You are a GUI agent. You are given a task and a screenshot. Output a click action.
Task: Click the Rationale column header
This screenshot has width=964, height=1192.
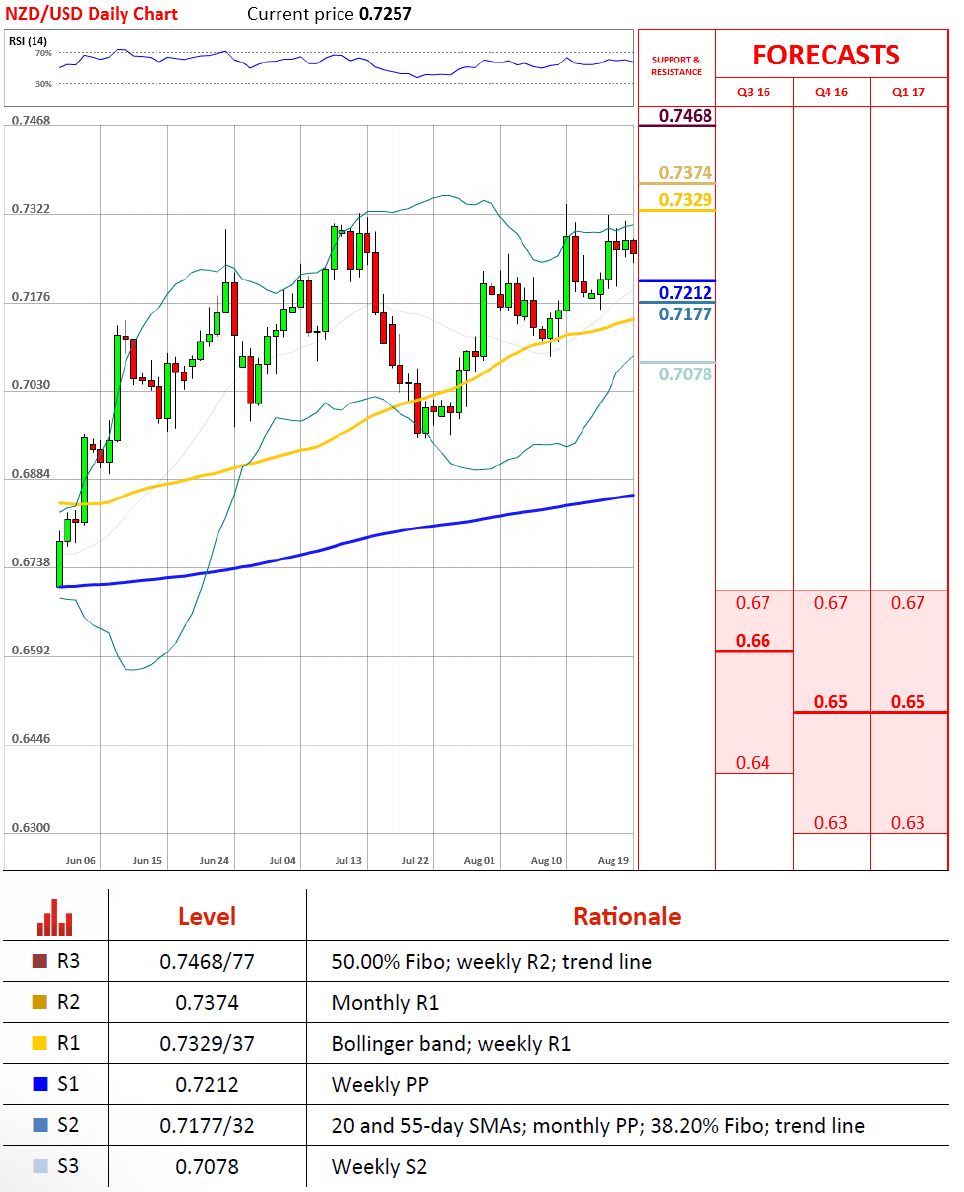(627, 916)
